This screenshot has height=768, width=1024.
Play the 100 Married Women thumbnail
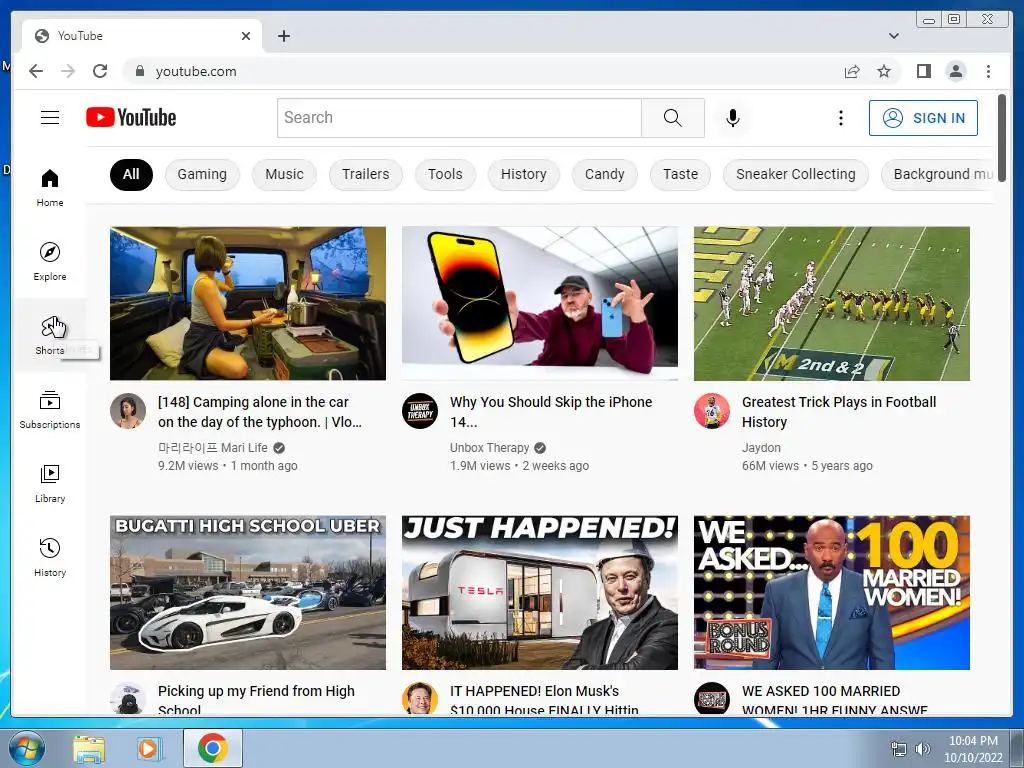click(831, 592)
